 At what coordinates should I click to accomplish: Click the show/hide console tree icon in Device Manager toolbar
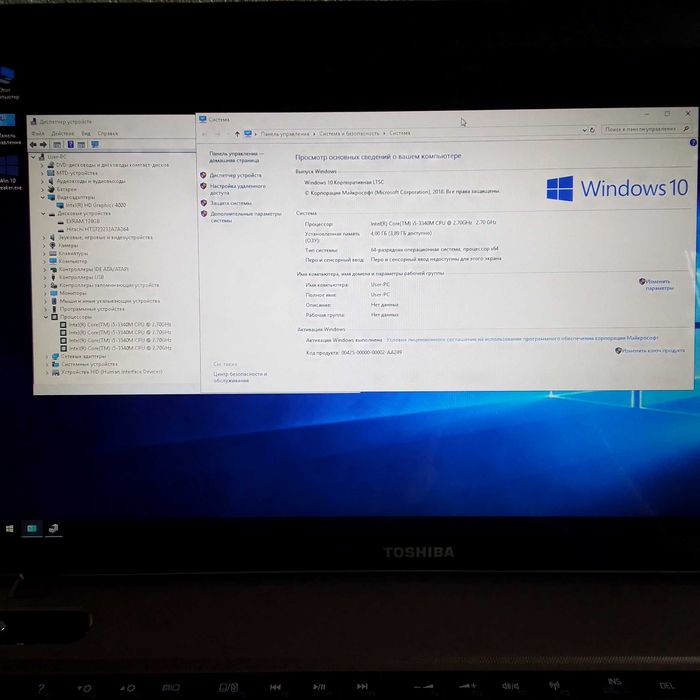coord(57,145)
